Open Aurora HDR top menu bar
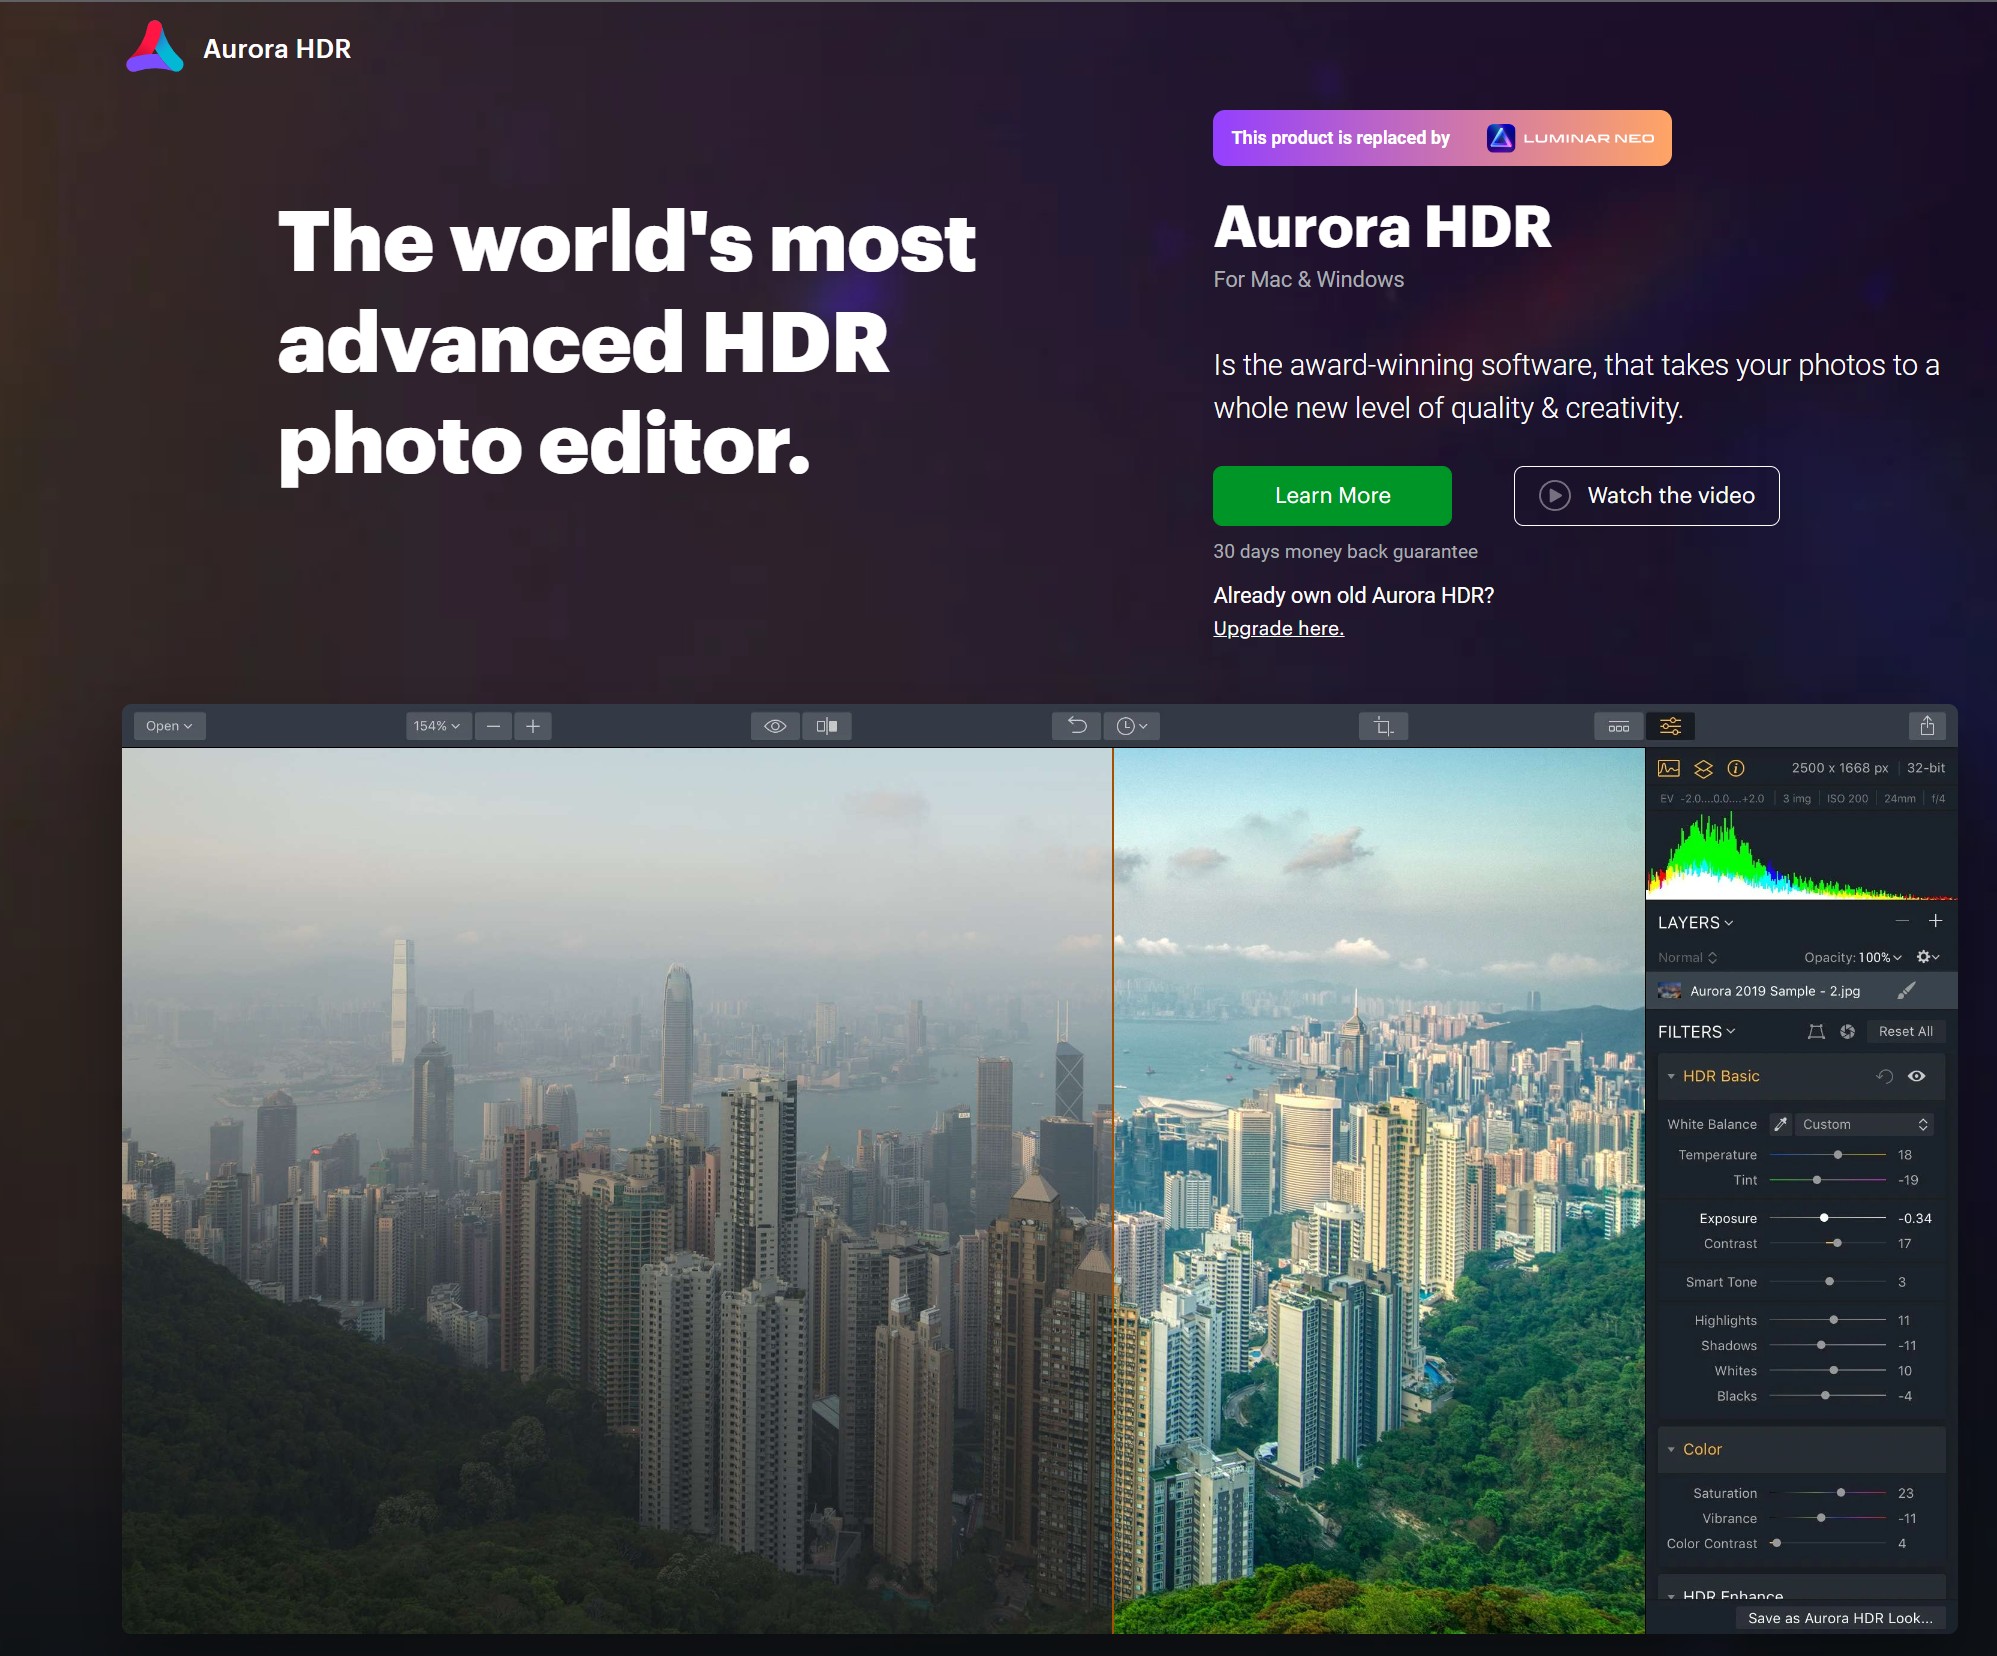The height and width of the screenshot is (1656, 1997). (169, 727)
